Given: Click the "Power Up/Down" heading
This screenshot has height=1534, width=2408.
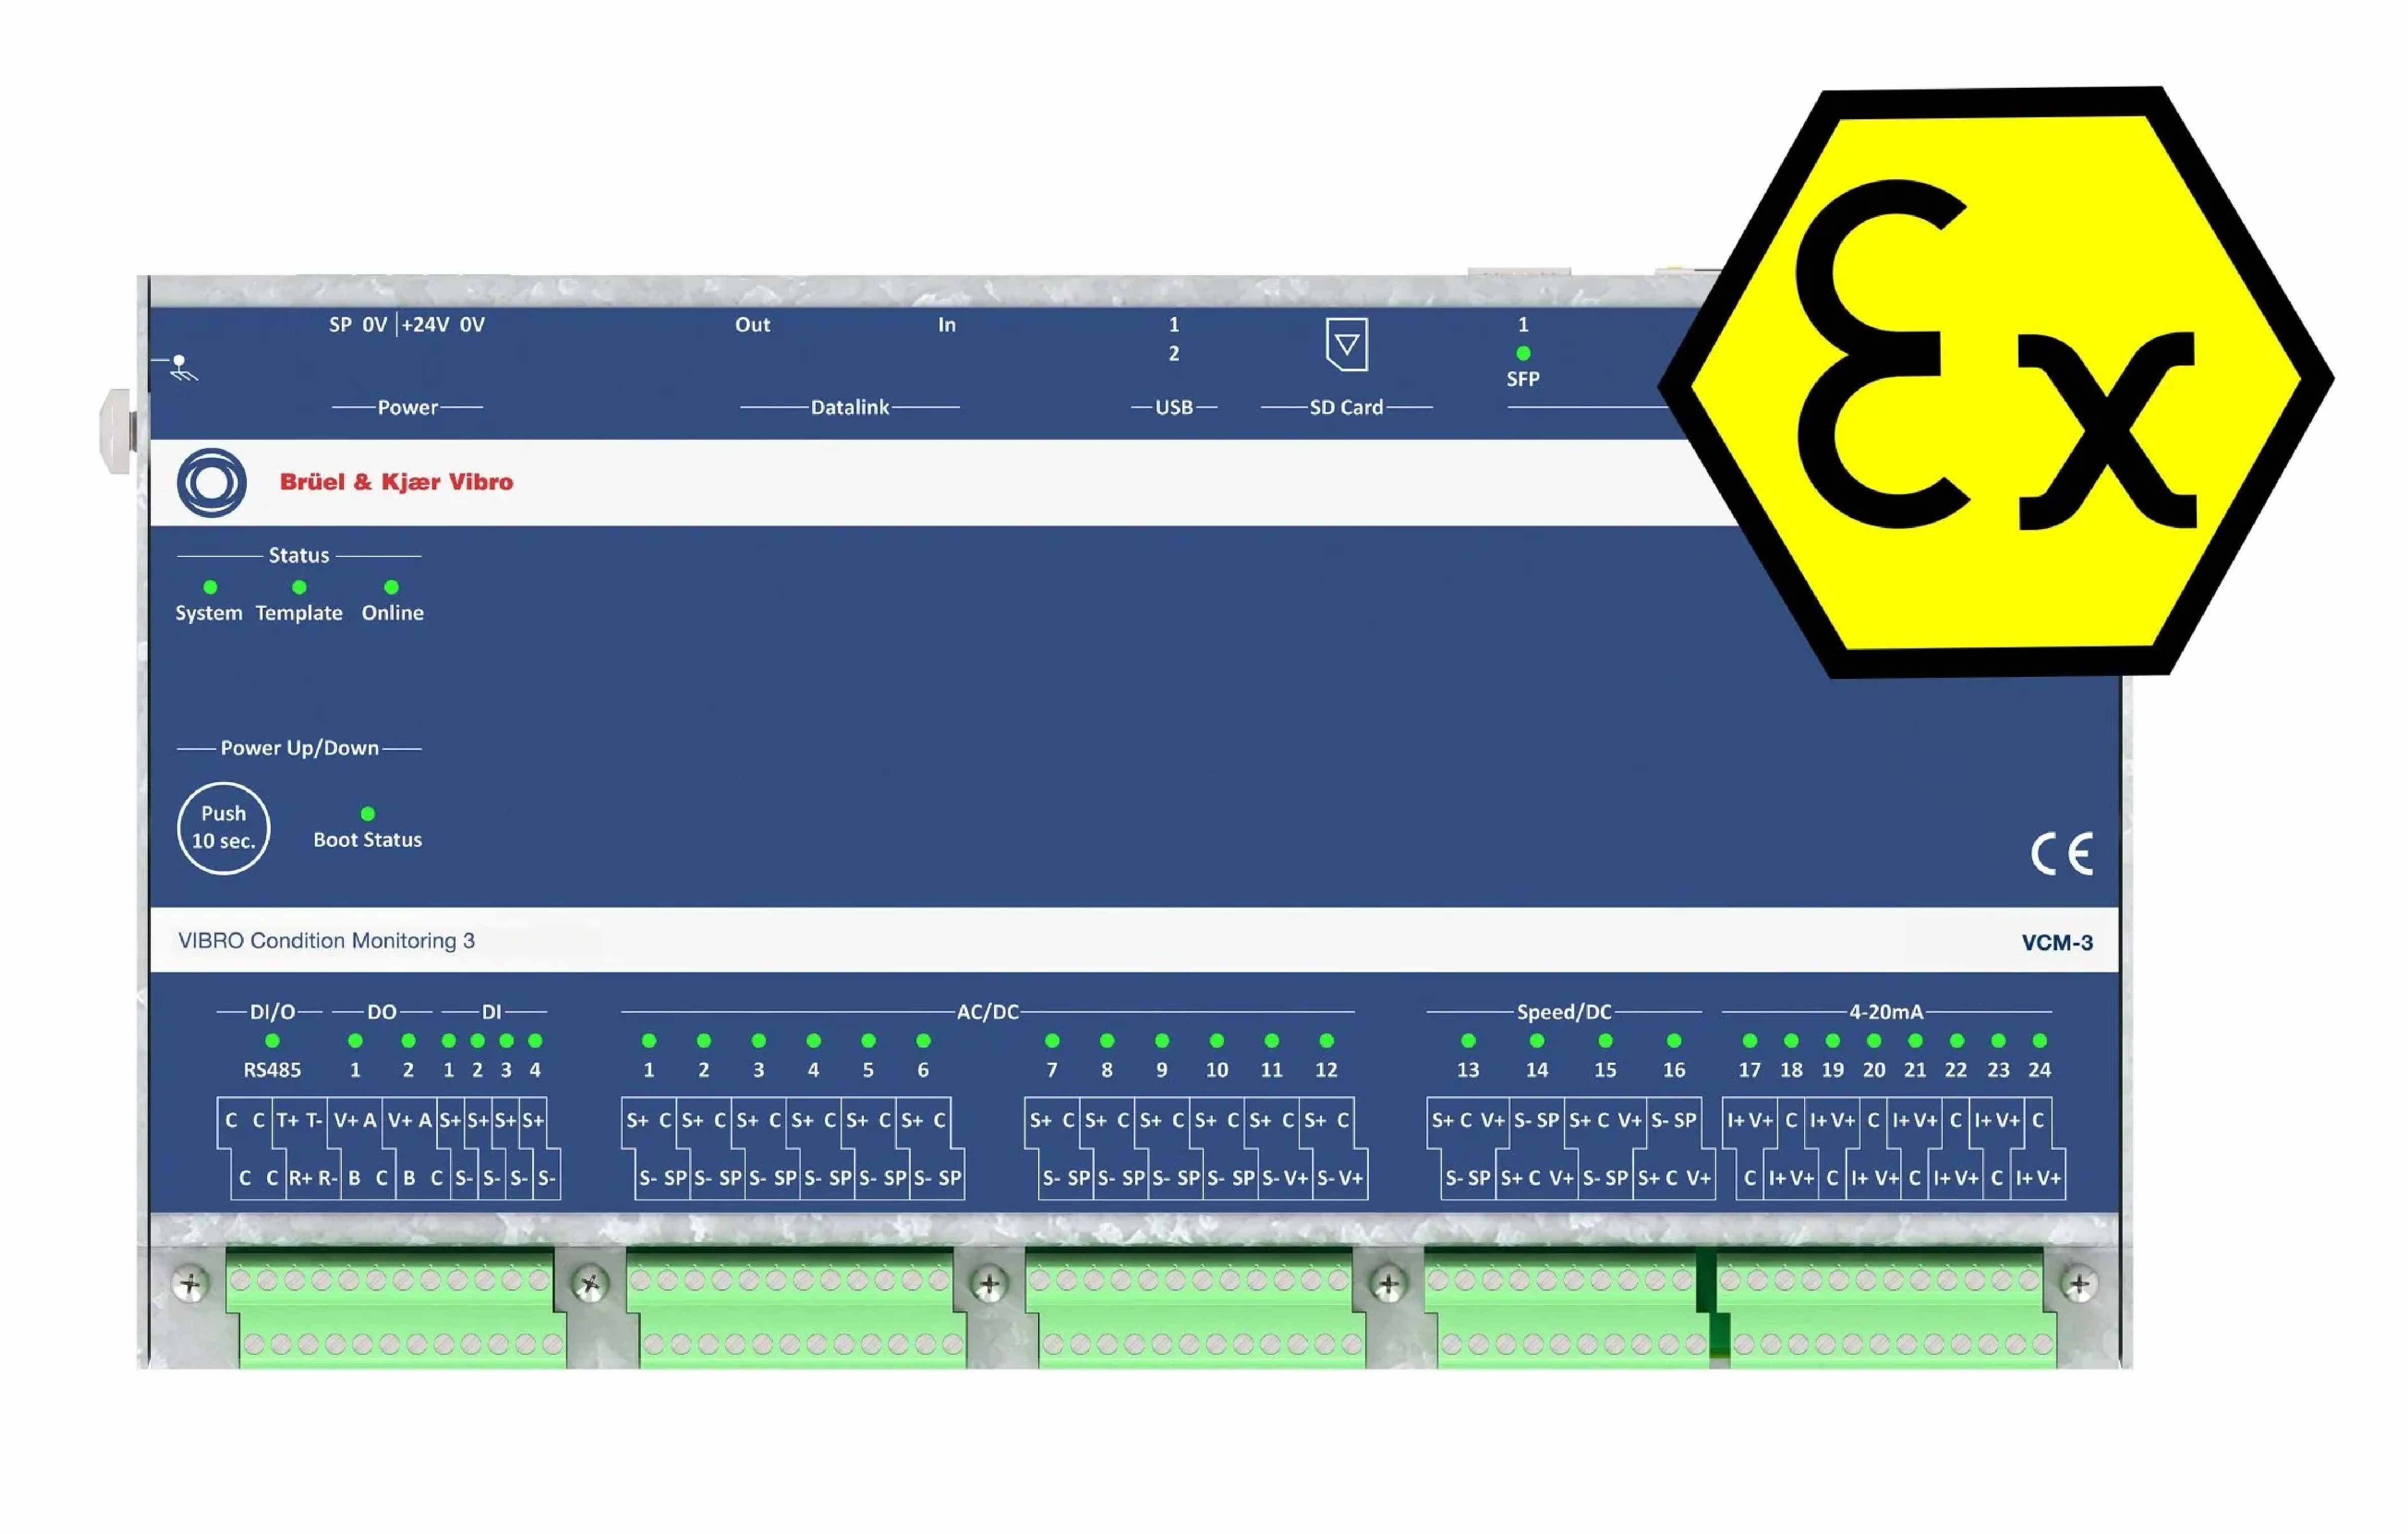Looking at the screenshot, I should pos(299,748).
